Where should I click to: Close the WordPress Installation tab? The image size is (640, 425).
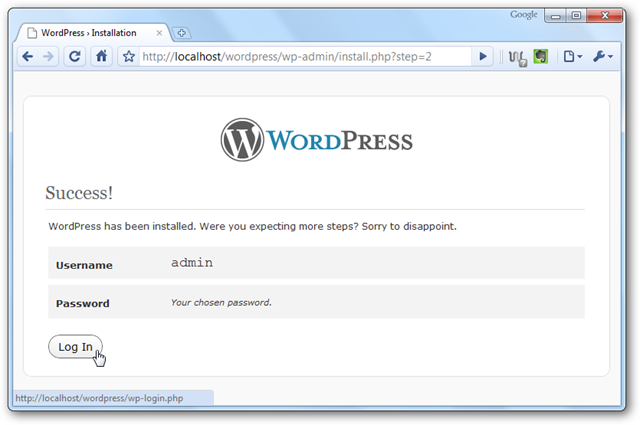pos(159,33)
